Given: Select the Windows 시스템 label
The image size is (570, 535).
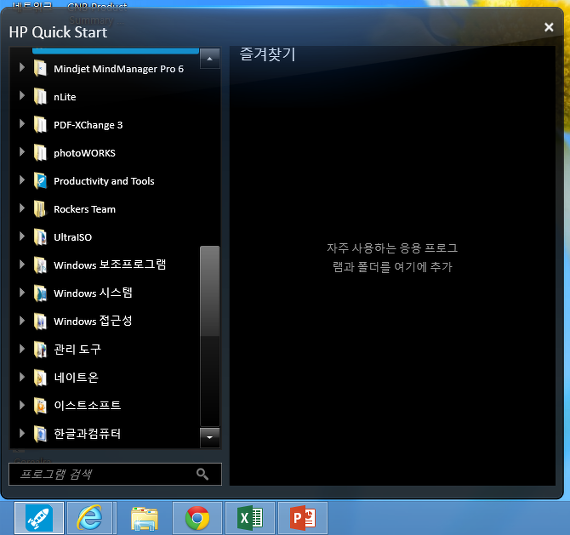Looking at the screenshot, I should pyautogui.click(x=93, y=293).
